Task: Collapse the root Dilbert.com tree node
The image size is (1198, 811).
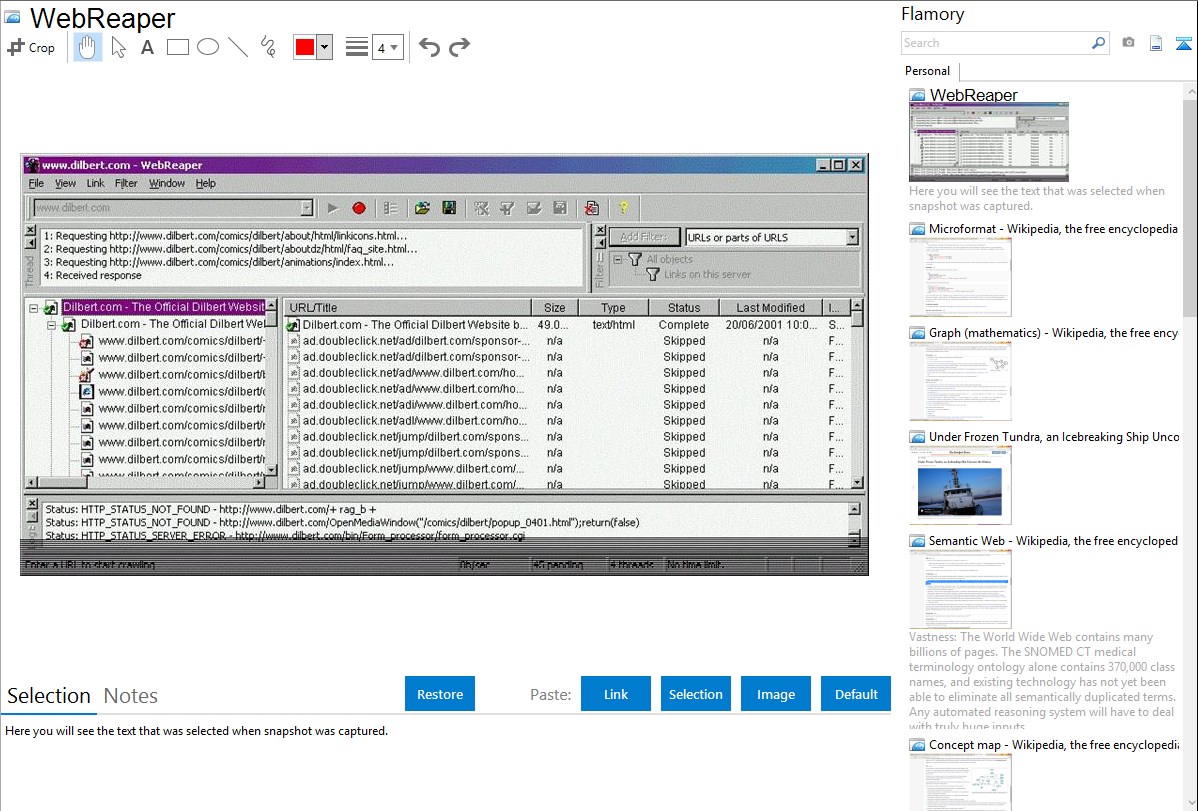Action: click(34, 308)
